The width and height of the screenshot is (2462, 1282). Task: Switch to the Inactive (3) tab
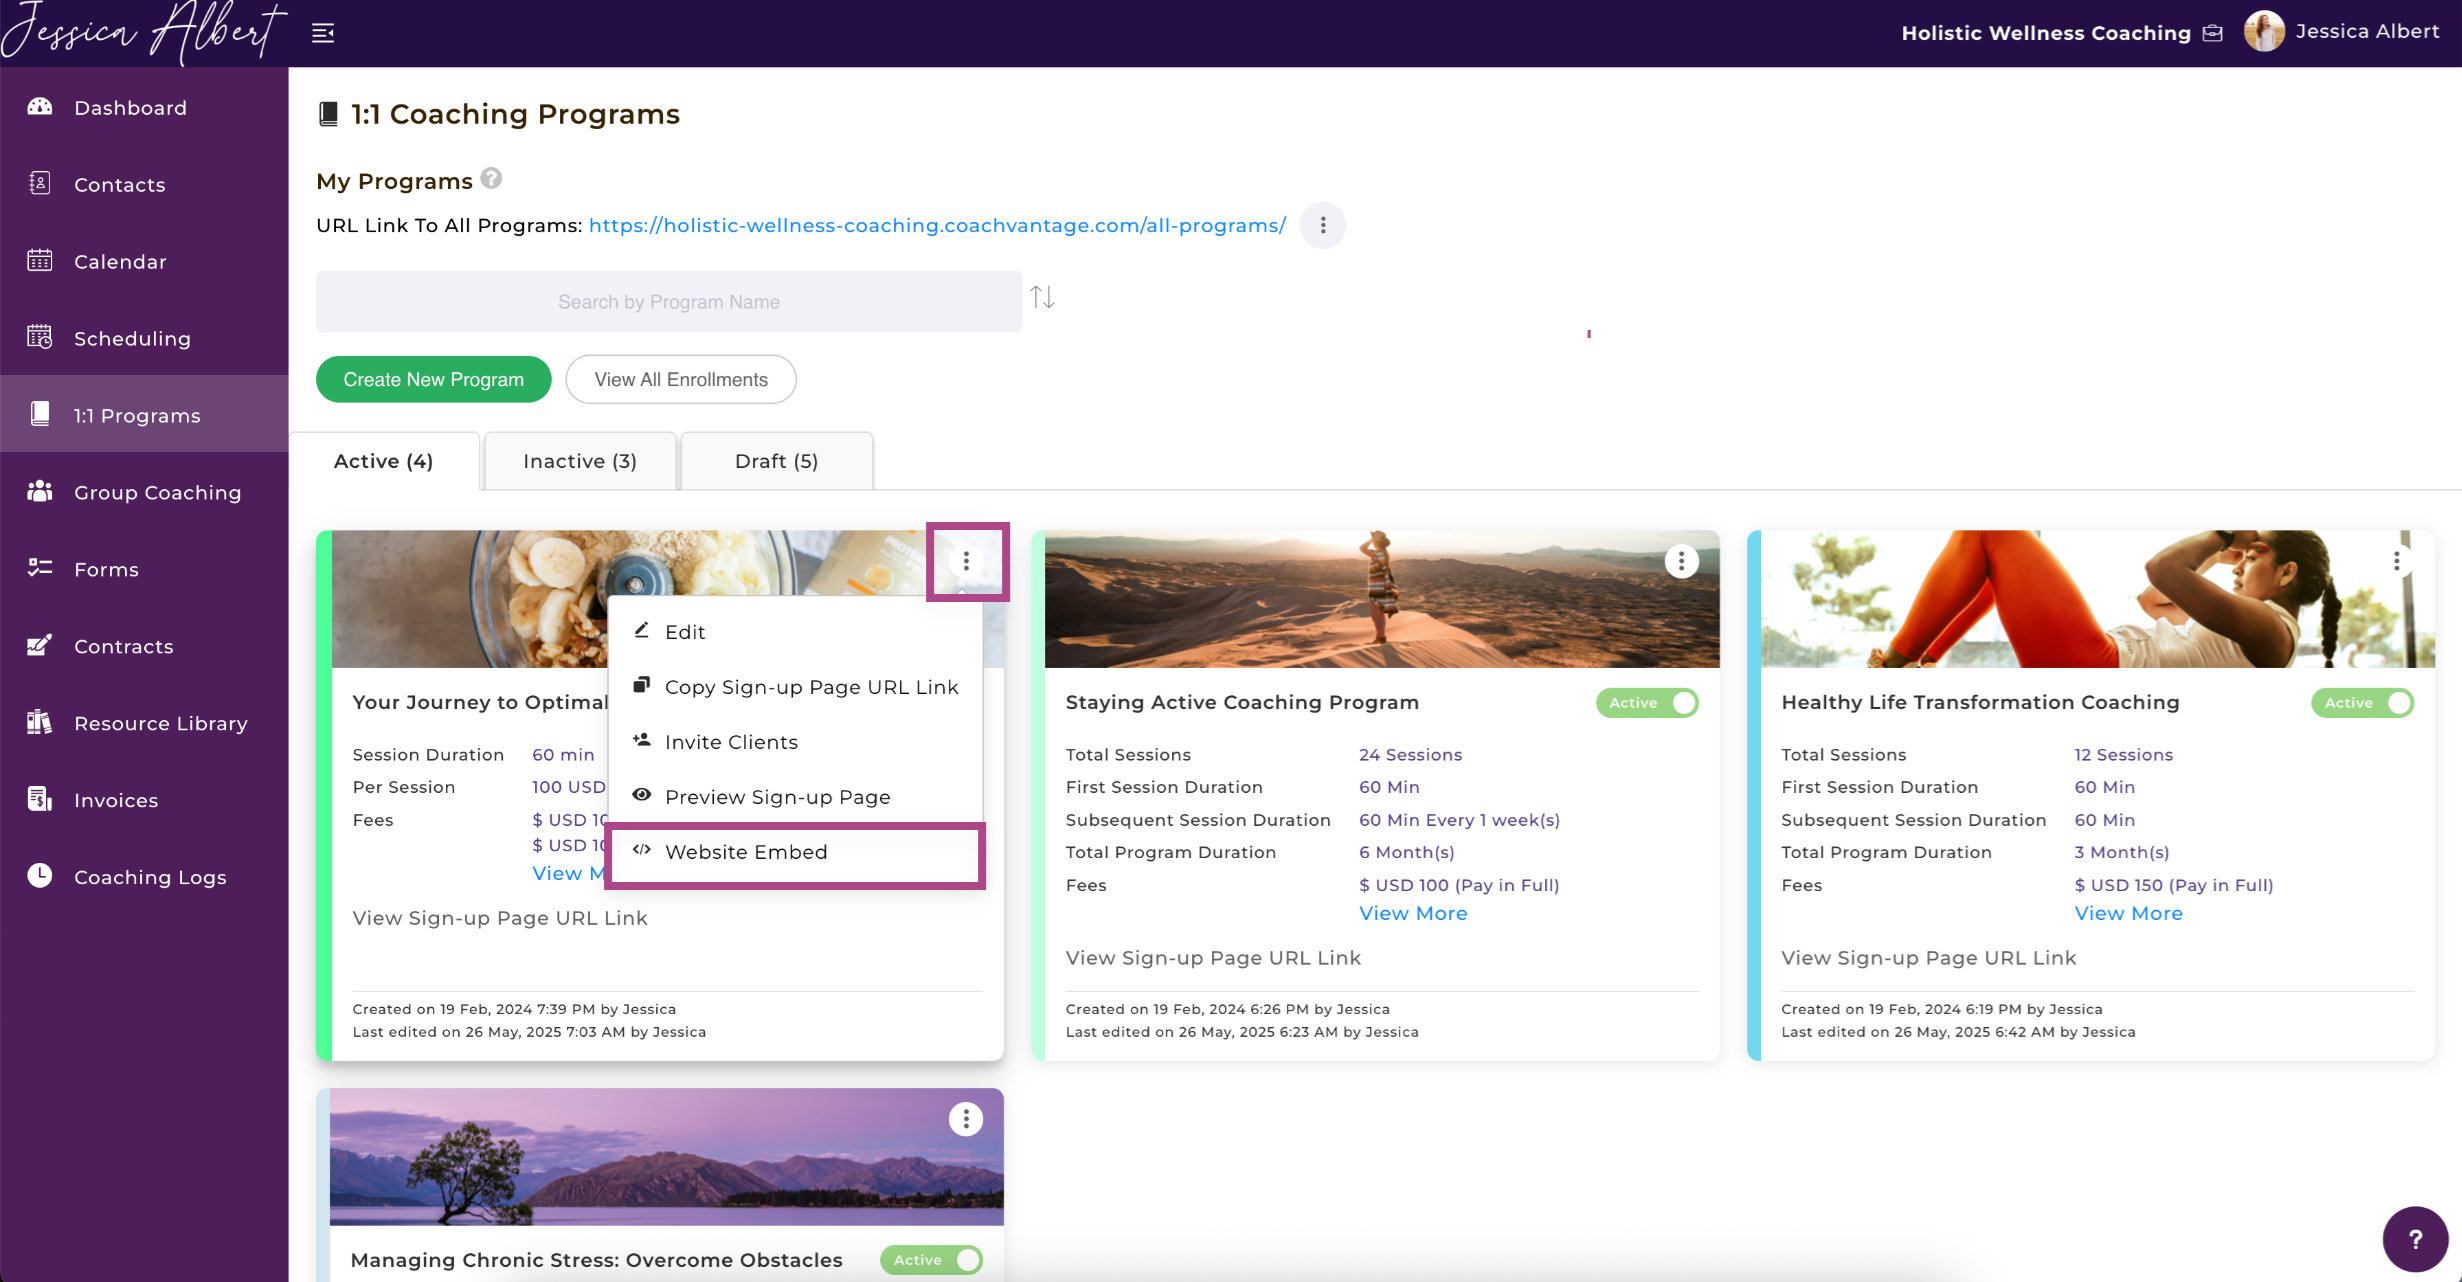tap(580, 461)
